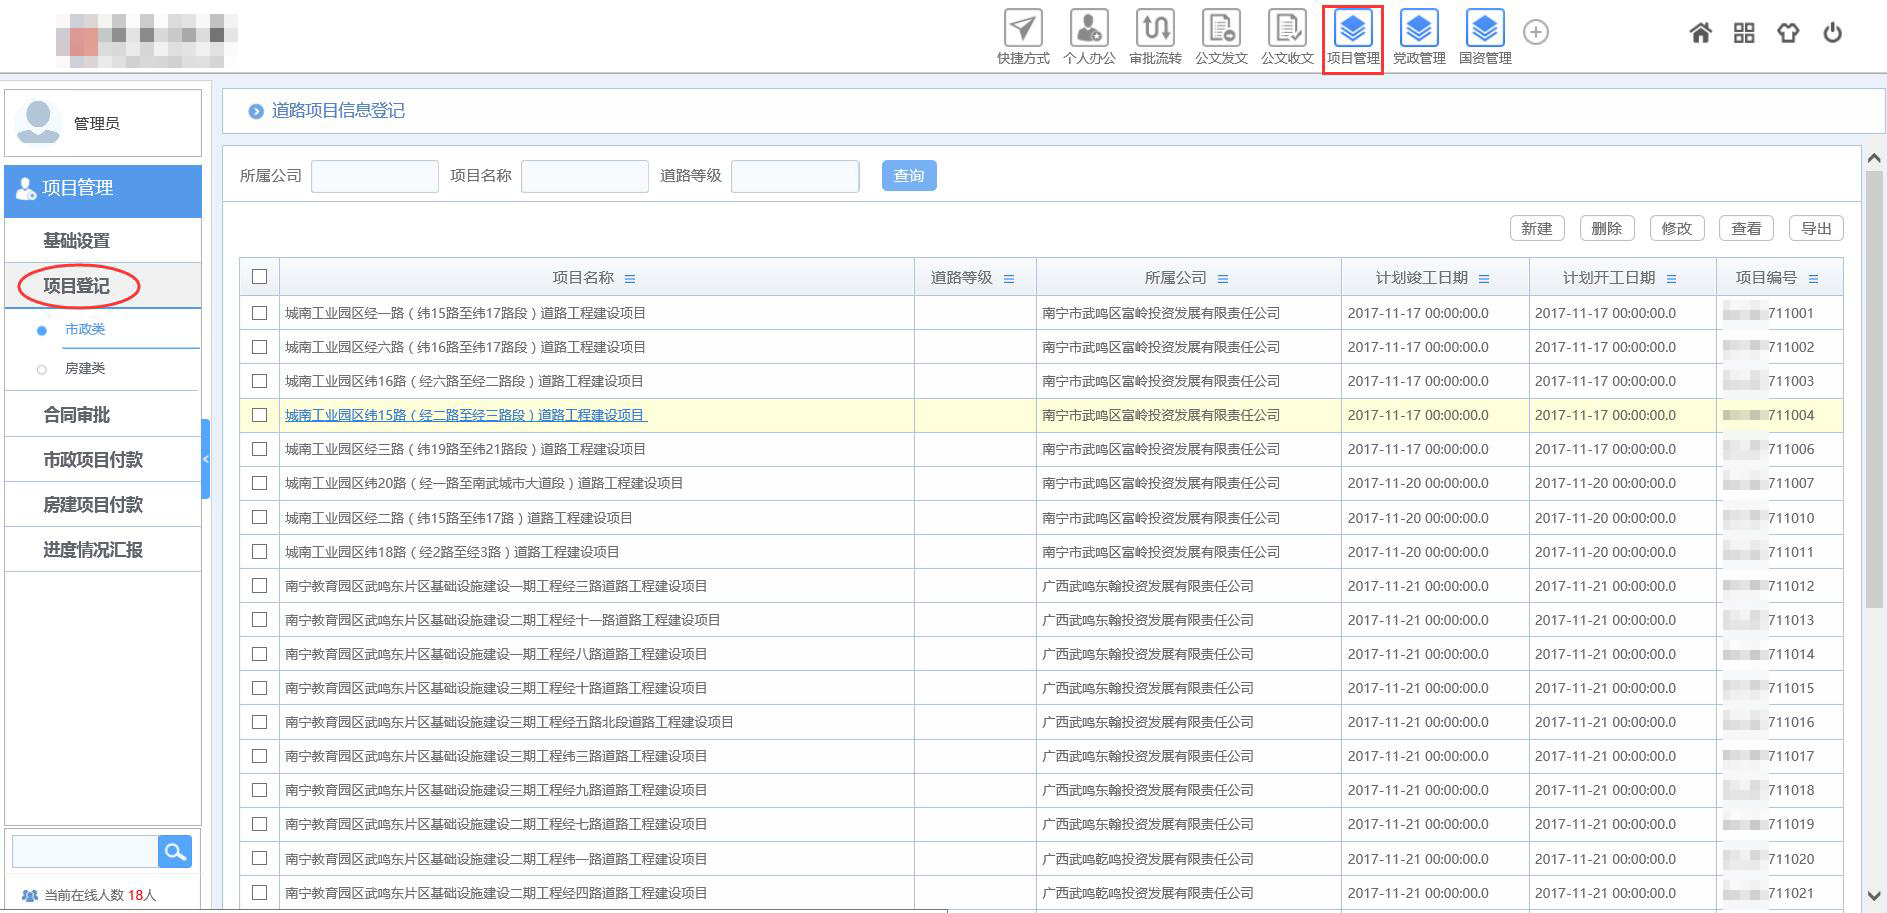Viewport: 1887px width, 913px height.
Task: Open the 项目名称 column menu
Action: 629,279
